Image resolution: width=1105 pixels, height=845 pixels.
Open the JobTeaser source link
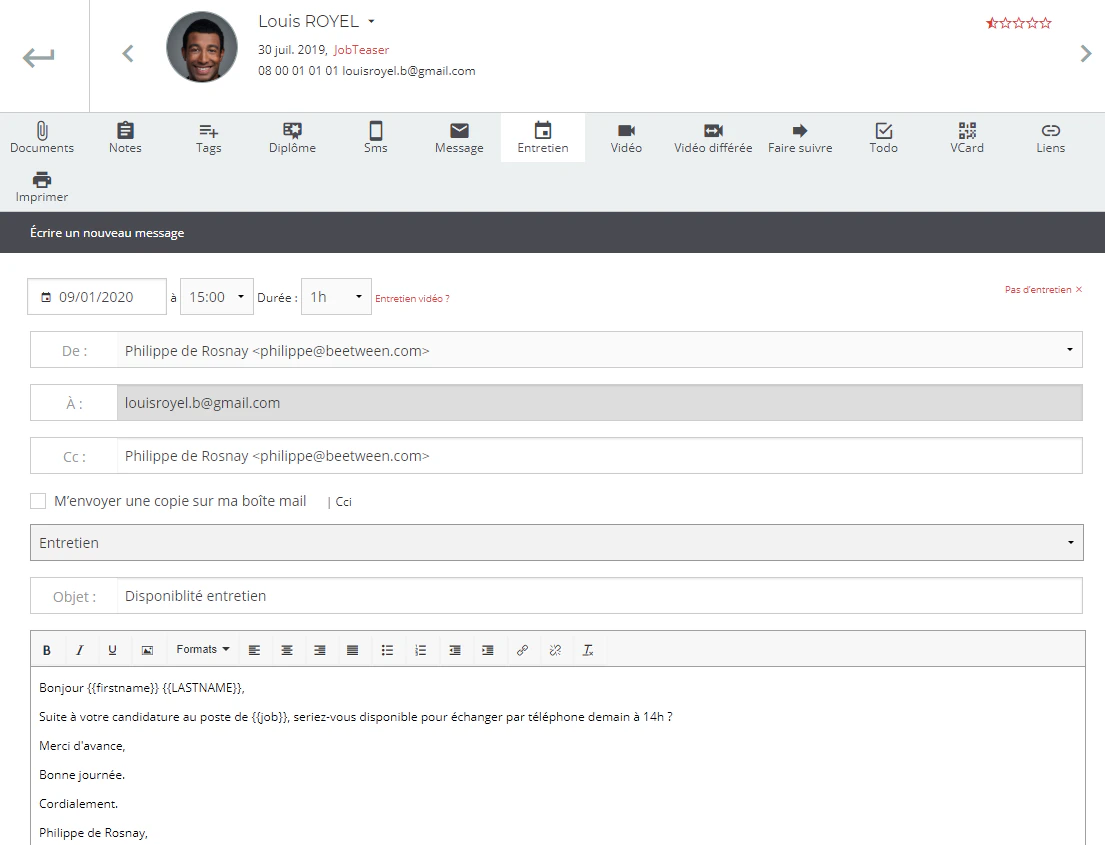[x=361, y=50]
